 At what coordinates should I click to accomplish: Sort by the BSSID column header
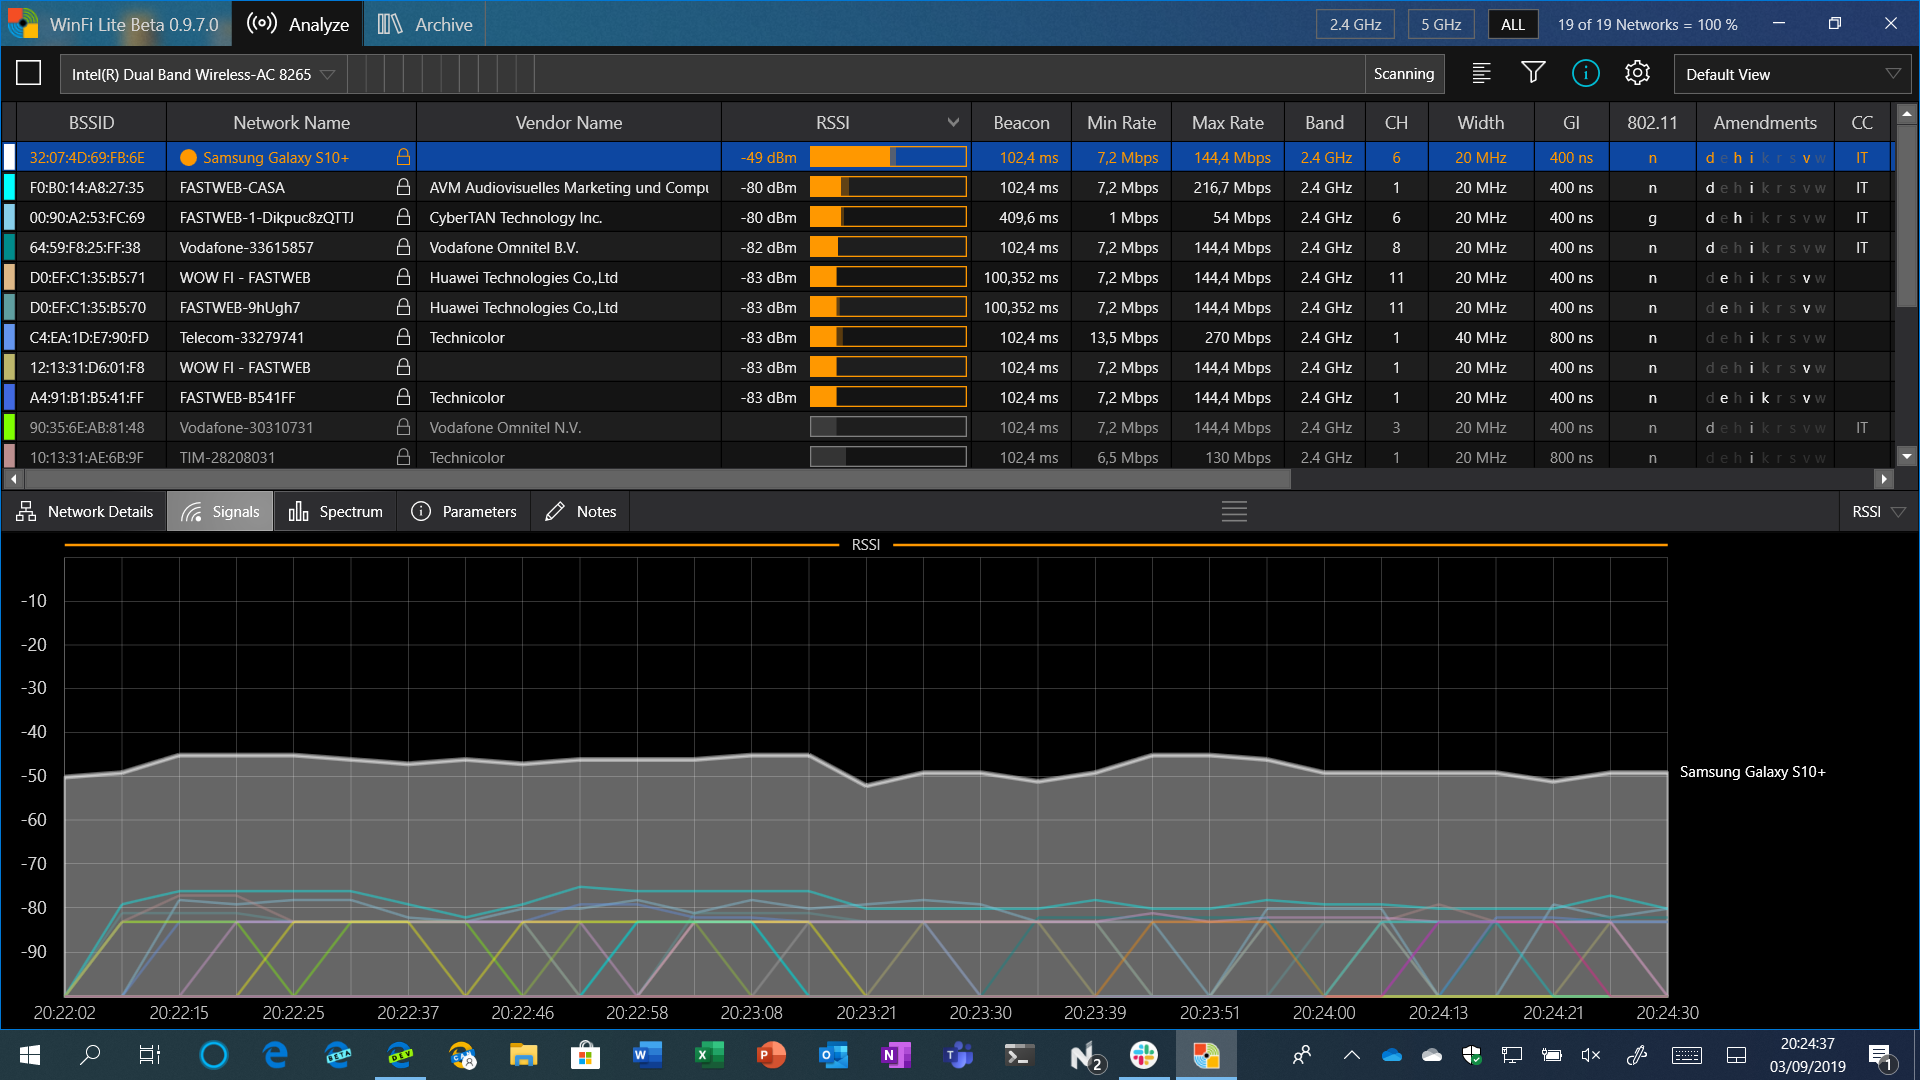(x=92, y=122)
